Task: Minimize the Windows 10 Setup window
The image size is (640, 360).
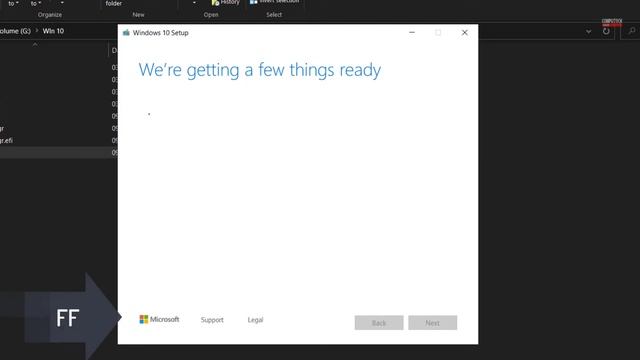Action: pyautogui.click(x=412, y=33)
